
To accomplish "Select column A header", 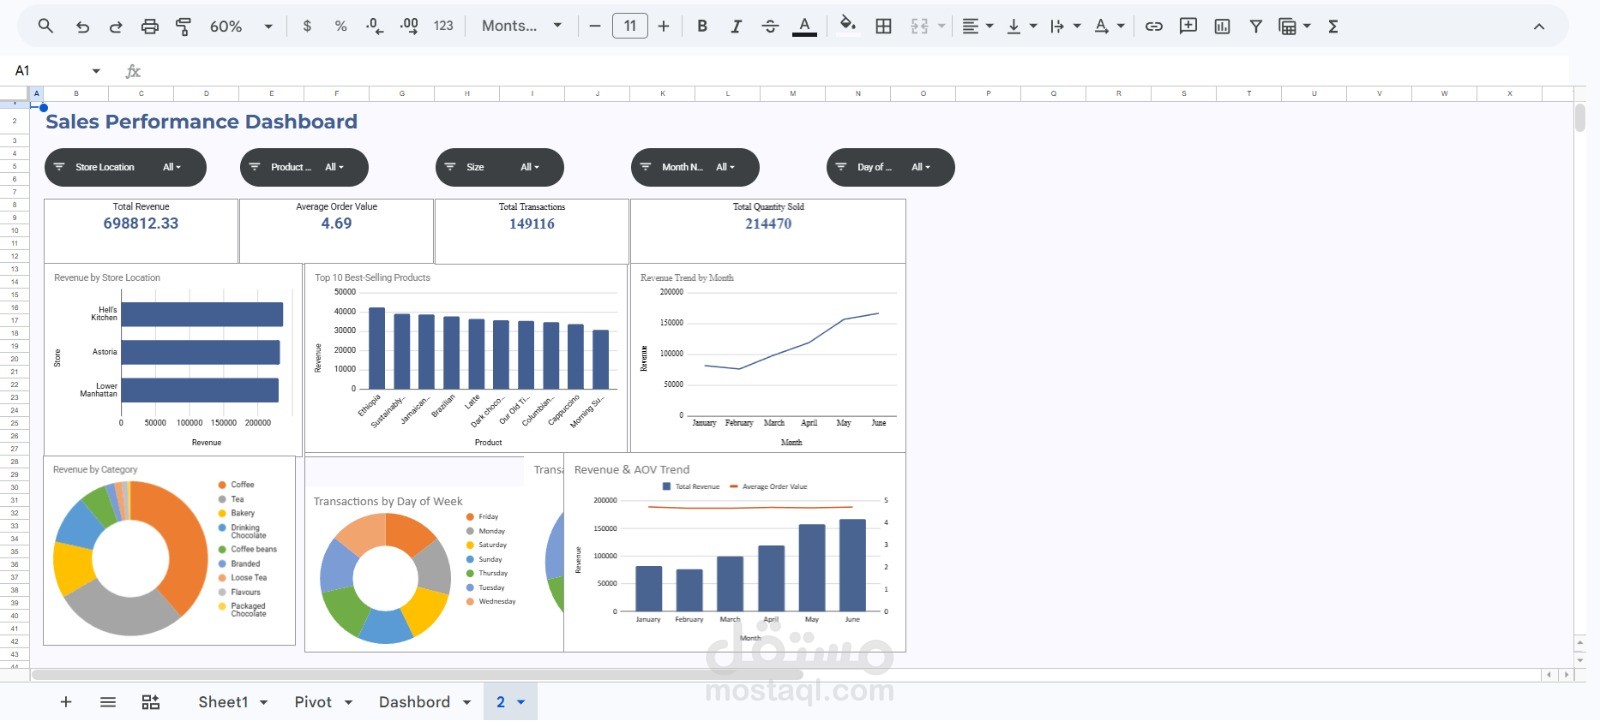I will (37, 93).
